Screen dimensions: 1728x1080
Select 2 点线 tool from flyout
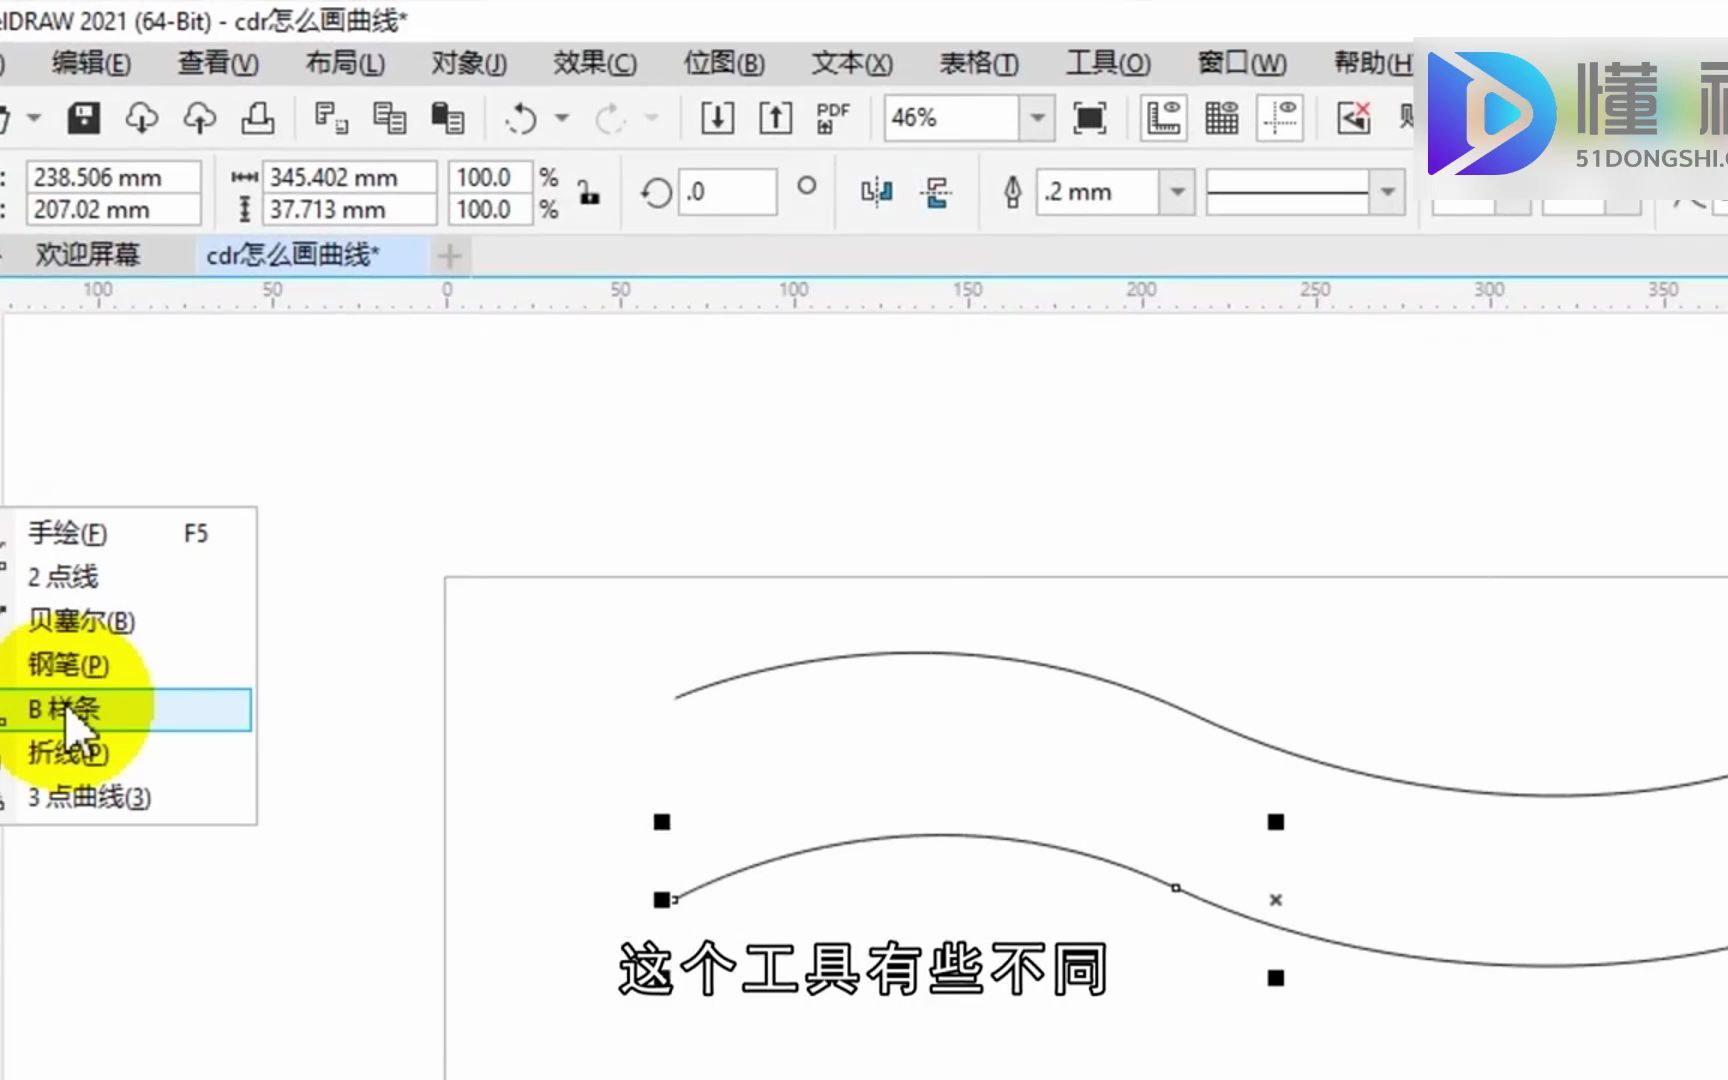tap(130, 577)
